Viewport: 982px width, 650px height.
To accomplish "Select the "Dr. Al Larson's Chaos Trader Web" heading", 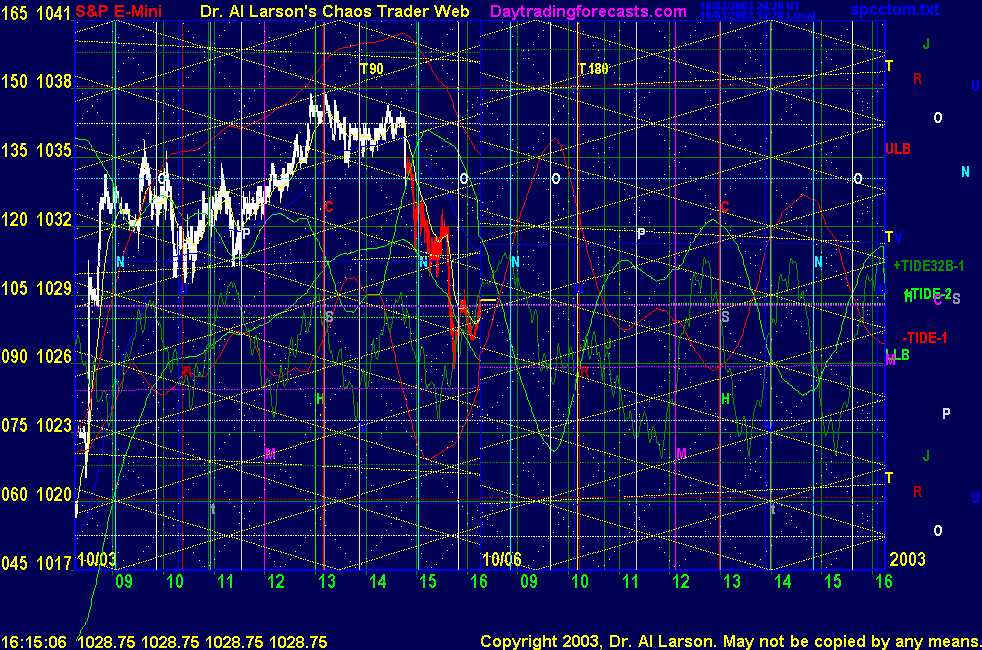I will point(334,11).
